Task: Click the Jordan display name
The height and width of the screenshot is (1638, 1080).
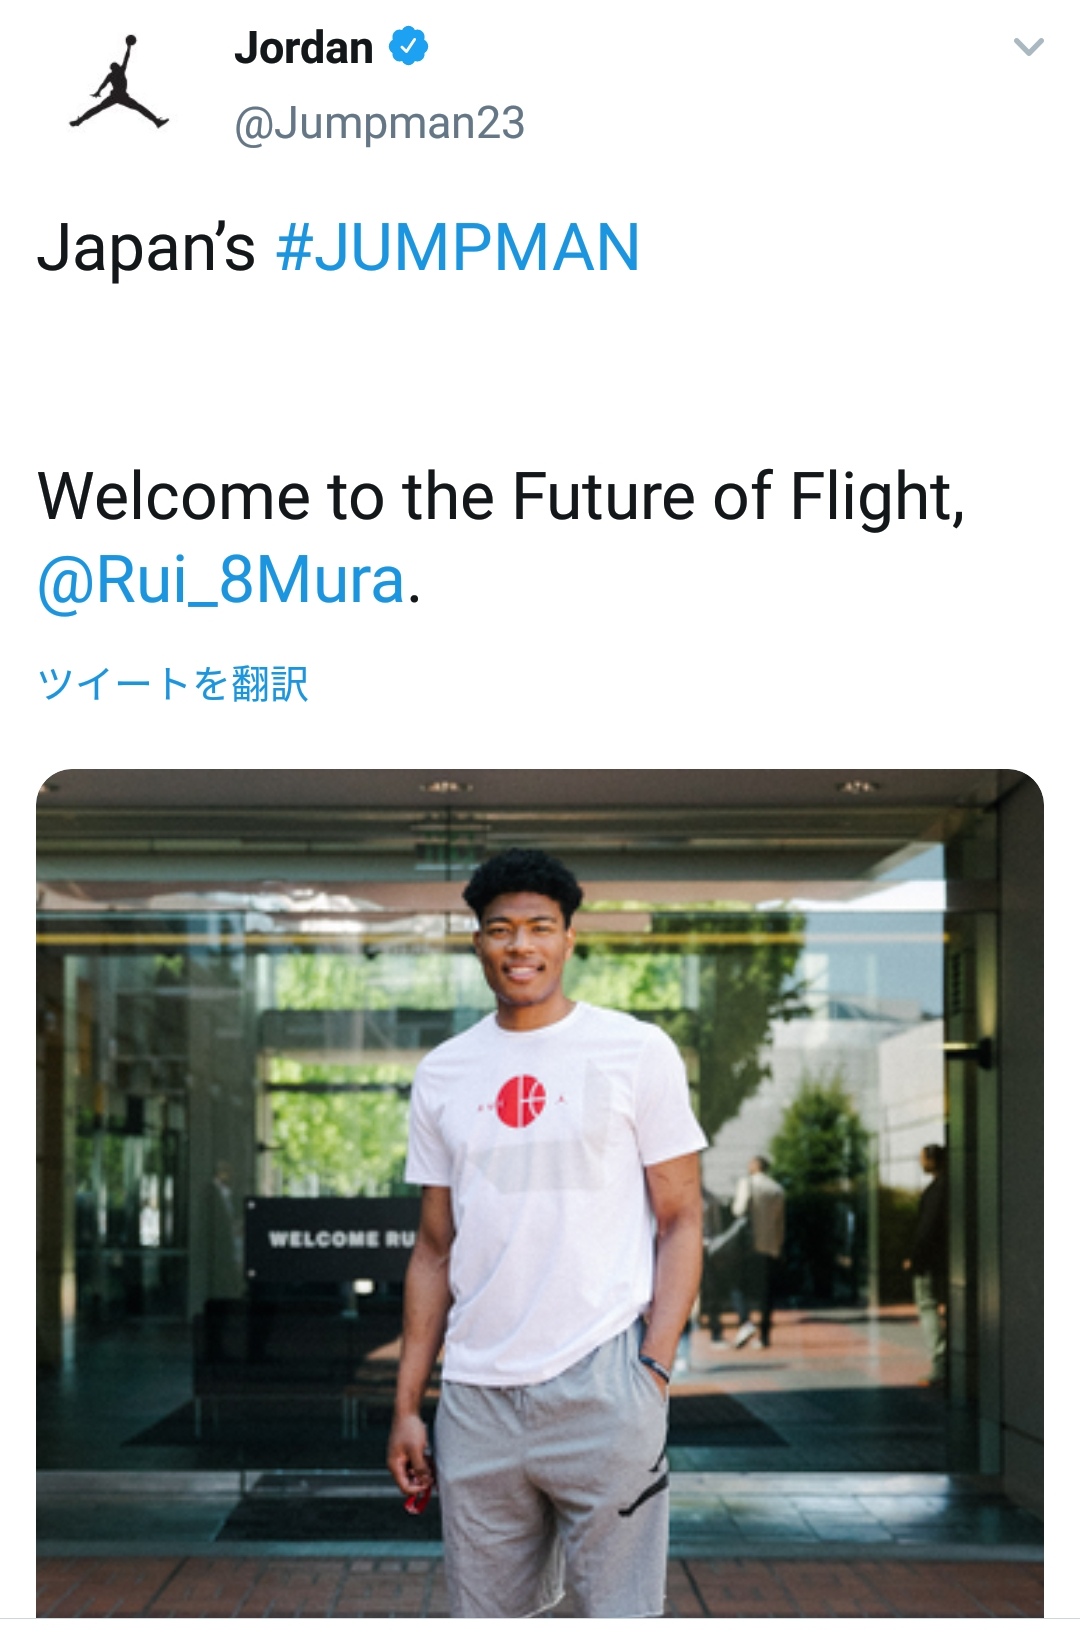Action: pyautogui.click(x=304, y=48)
